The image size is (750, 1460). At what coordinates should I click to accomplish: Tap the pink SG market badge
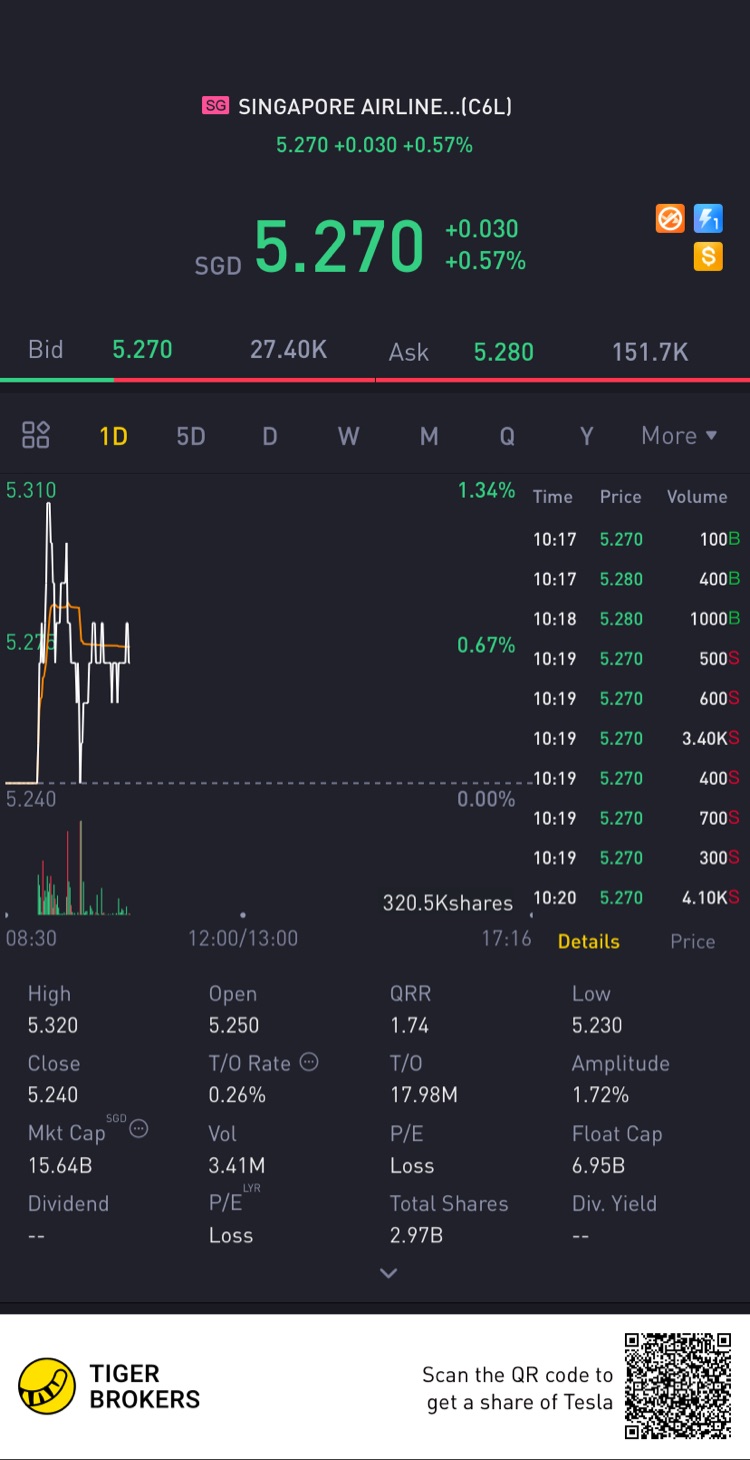click(x=215, y=106)
